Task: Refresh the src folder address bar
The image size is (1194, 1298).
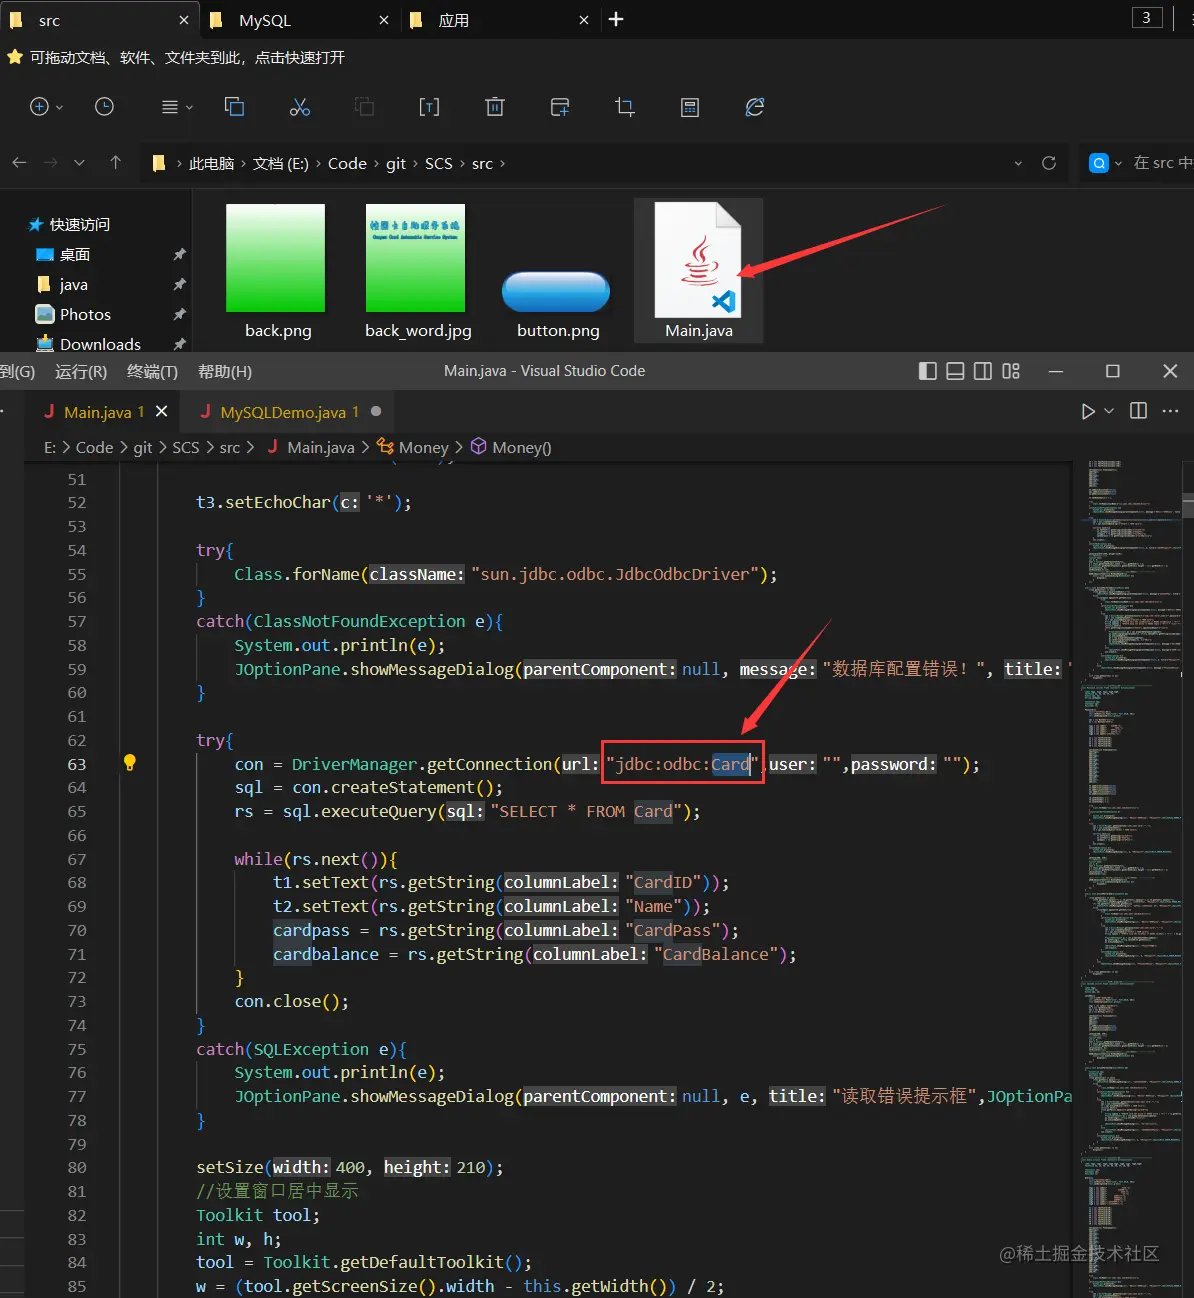Action: tap(1048, 163)
